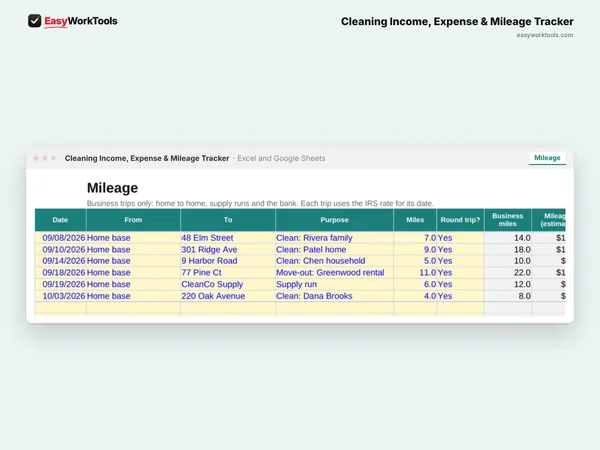The width and height of the screenshot is (600, 450).
Task: Select the Business miles column header
Action: tap(508, 220)
